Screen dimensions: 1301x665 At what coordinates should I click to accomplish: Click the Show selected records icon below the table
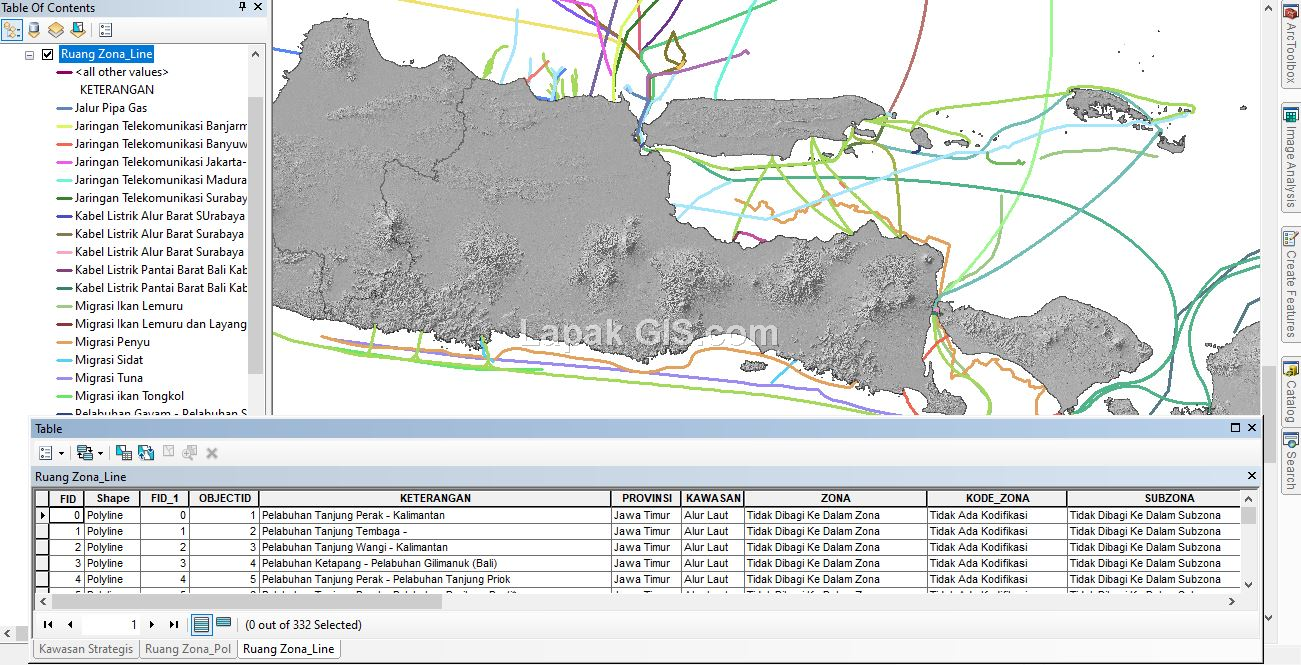coord(222,623)
